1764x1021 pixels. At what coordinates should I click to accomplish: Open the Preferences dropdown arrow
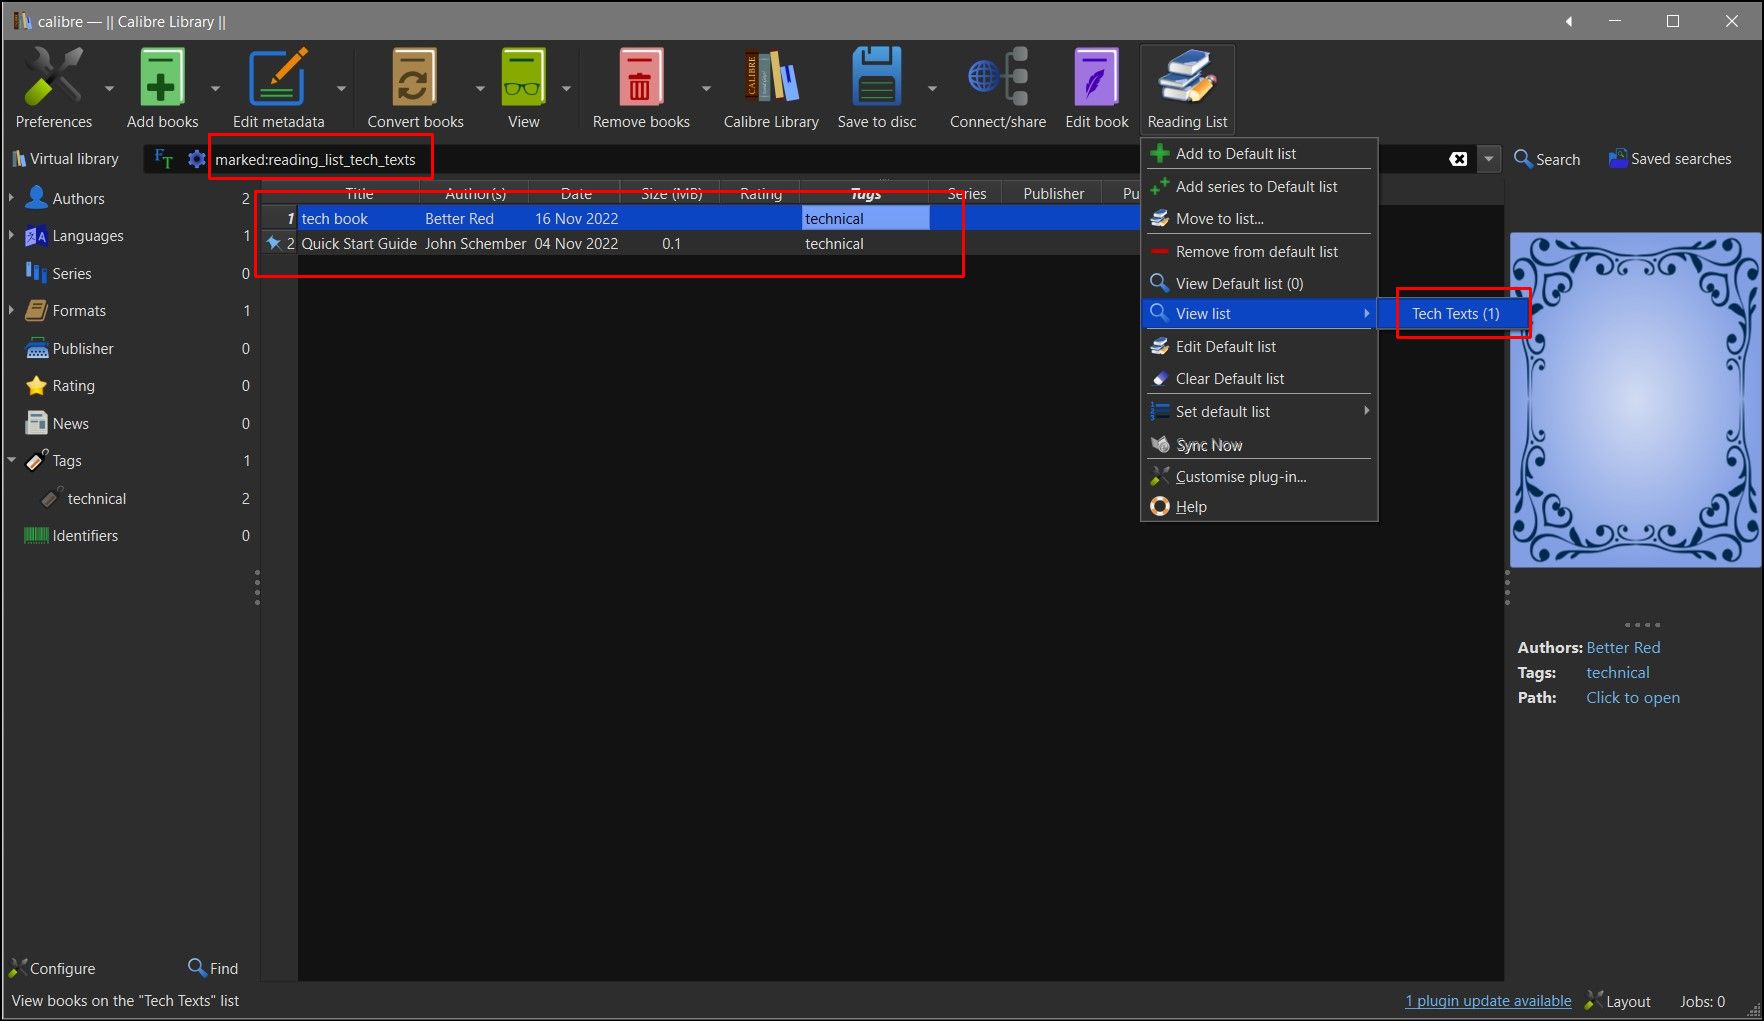coord(109,88)
